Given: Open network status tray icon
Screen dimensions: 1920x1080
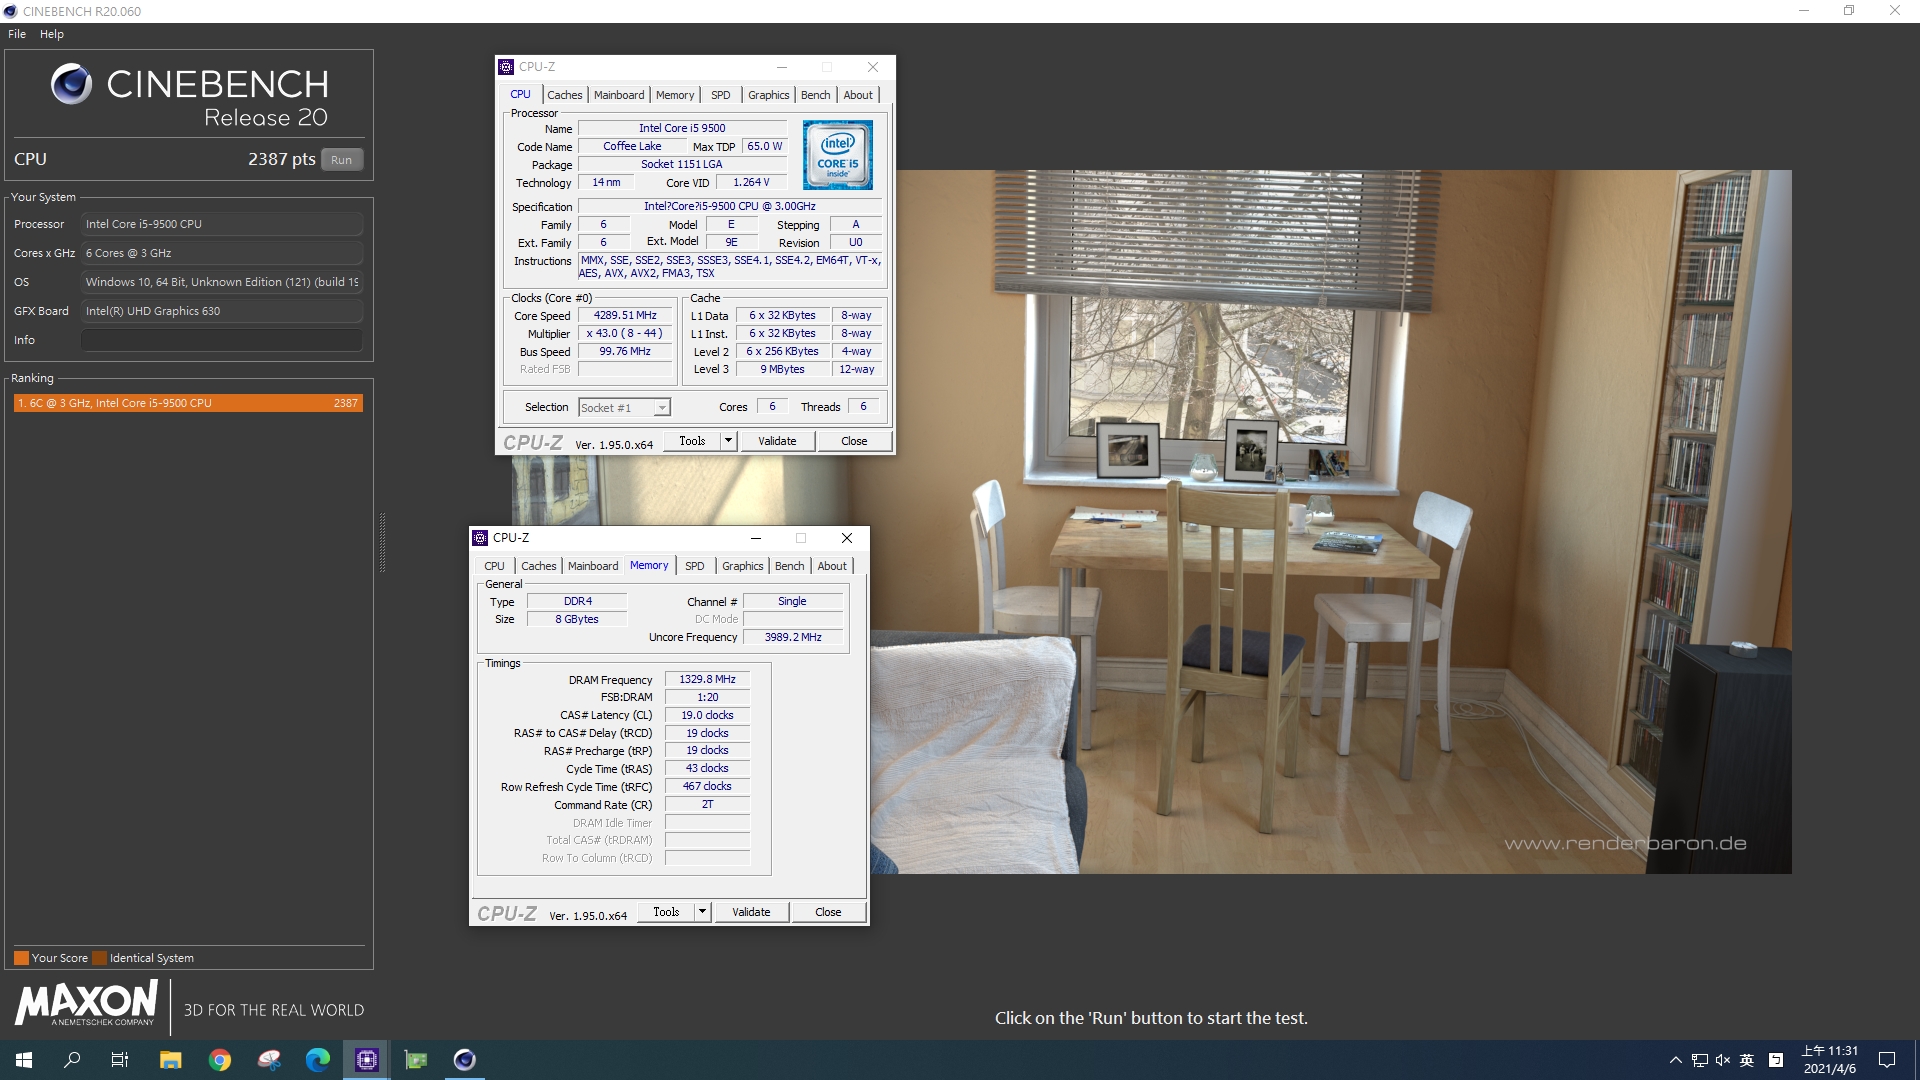Looking at the screenshot, I should 1700,1060.
